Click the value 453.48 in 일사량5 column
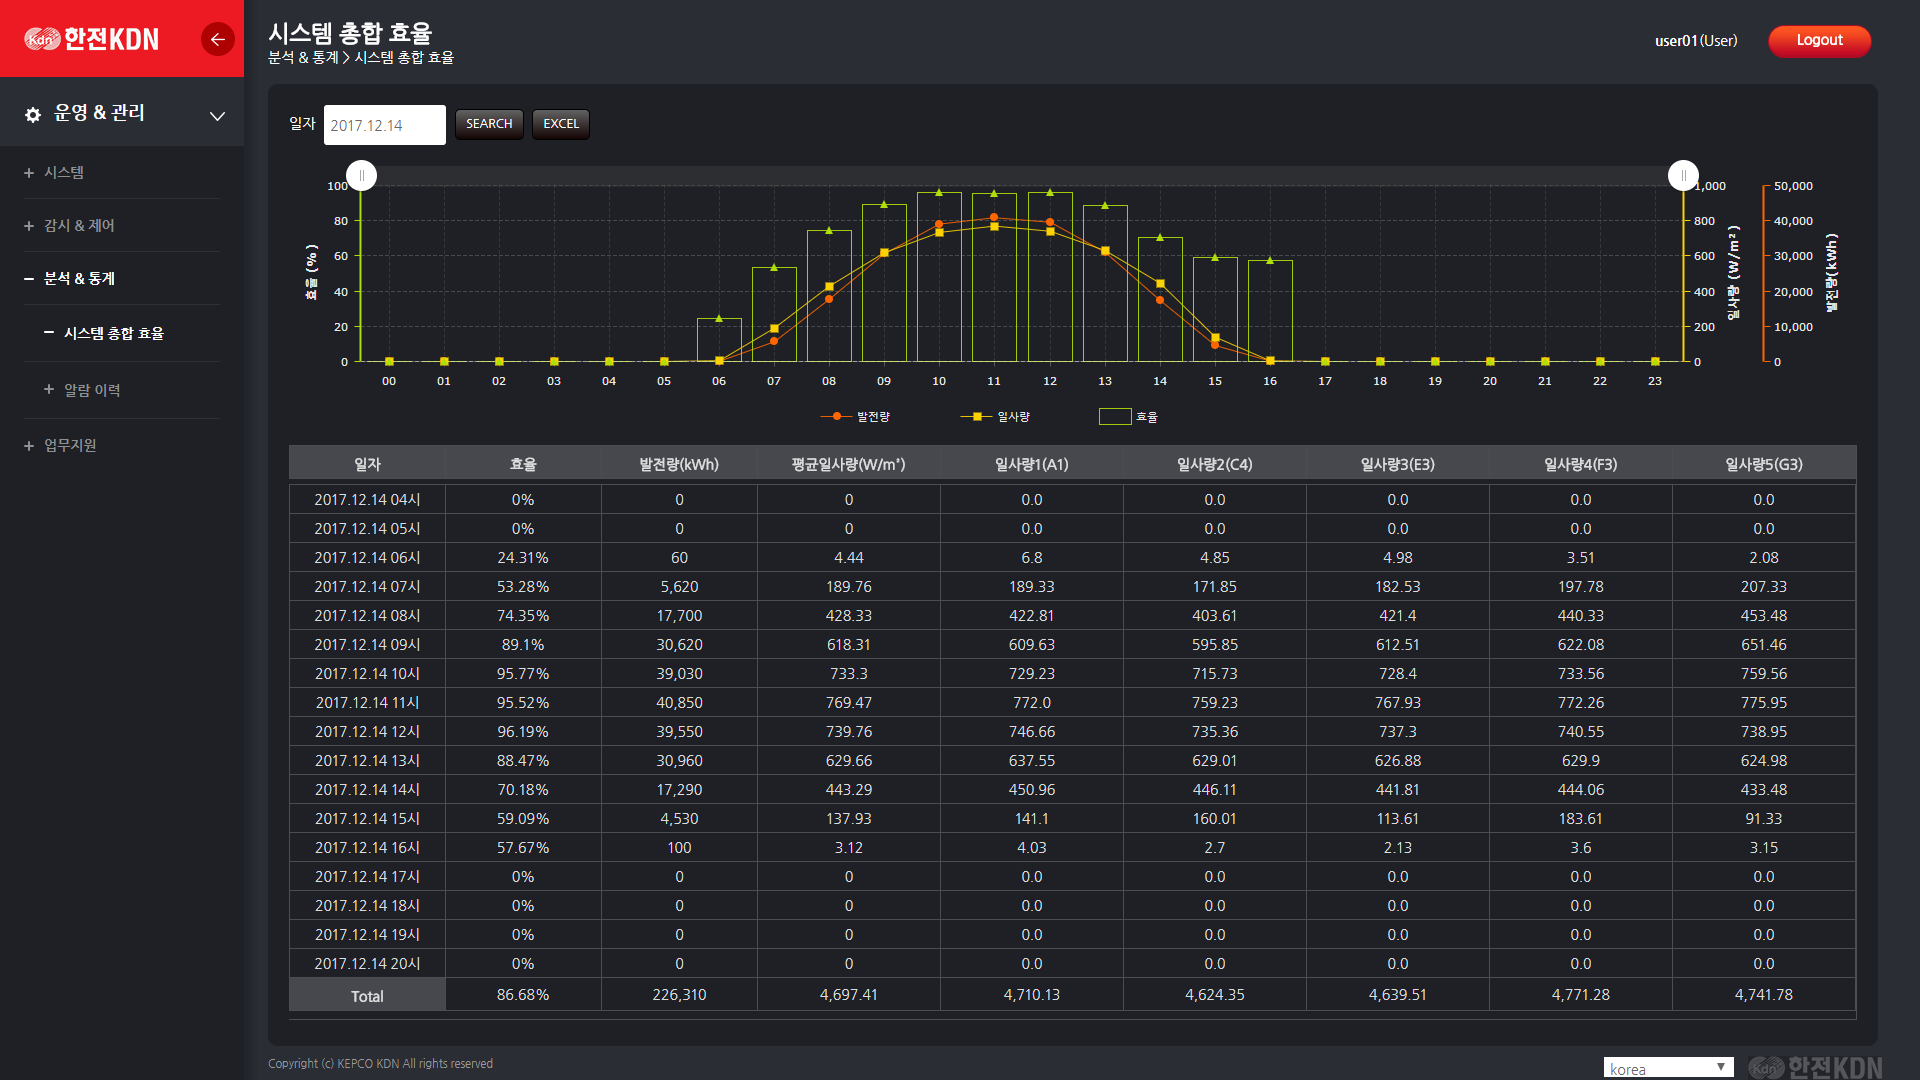 click(x=1764, y=616)
